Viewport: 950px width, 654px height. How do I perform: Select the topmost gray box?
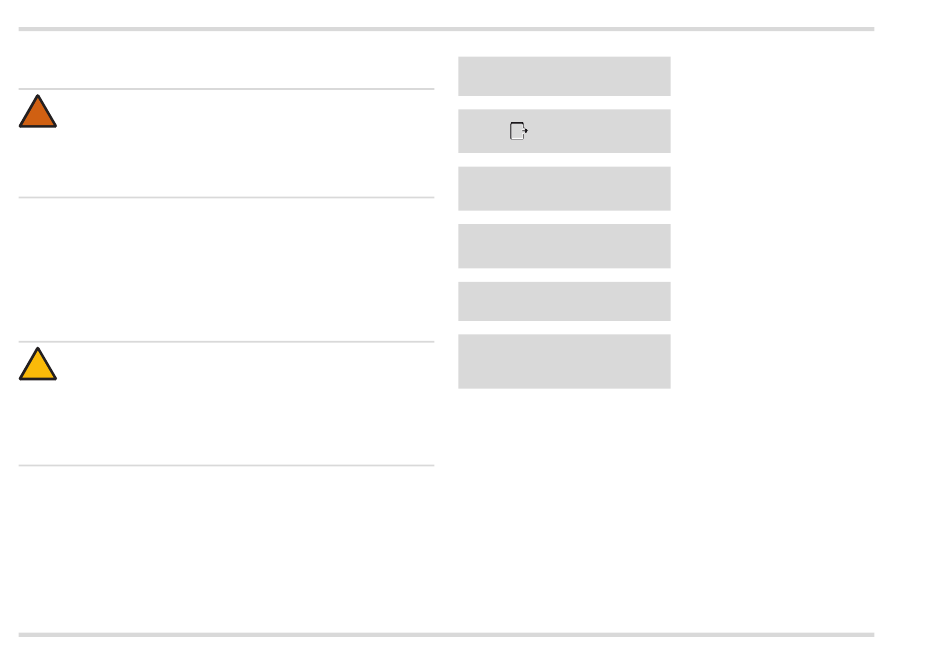564,76
